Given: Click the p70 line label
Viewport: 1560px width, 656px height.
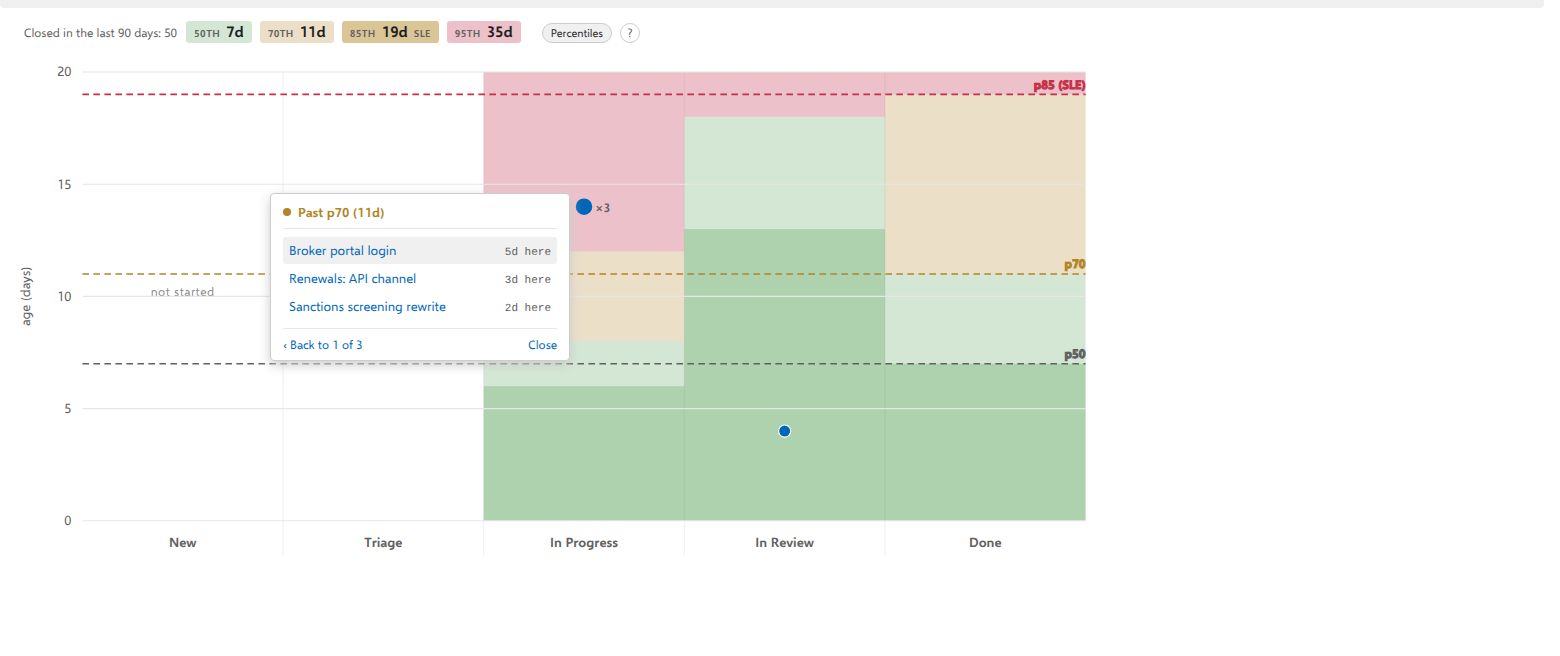Looking at the screenshot, I should (x=1075, y=265).
